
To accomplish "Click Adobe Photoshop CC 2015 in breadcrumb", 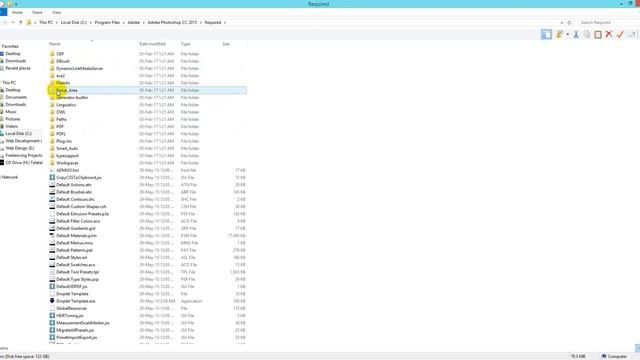I will [x=172, y=22].
